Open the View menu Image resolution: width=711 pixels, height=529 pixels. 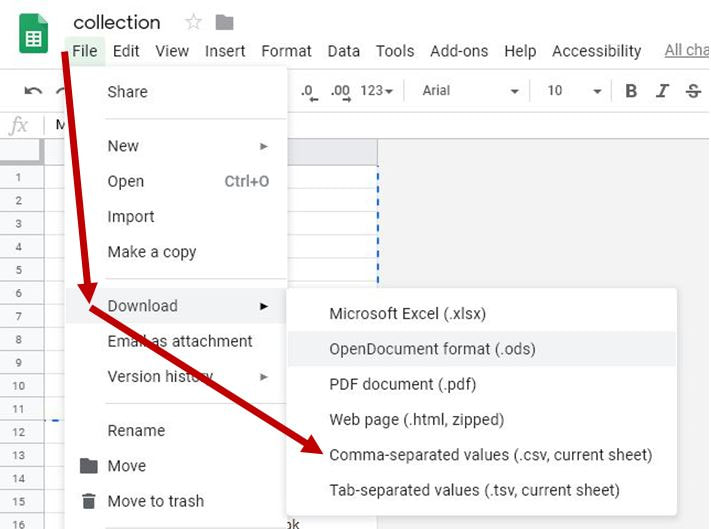[x=172, y=51]
